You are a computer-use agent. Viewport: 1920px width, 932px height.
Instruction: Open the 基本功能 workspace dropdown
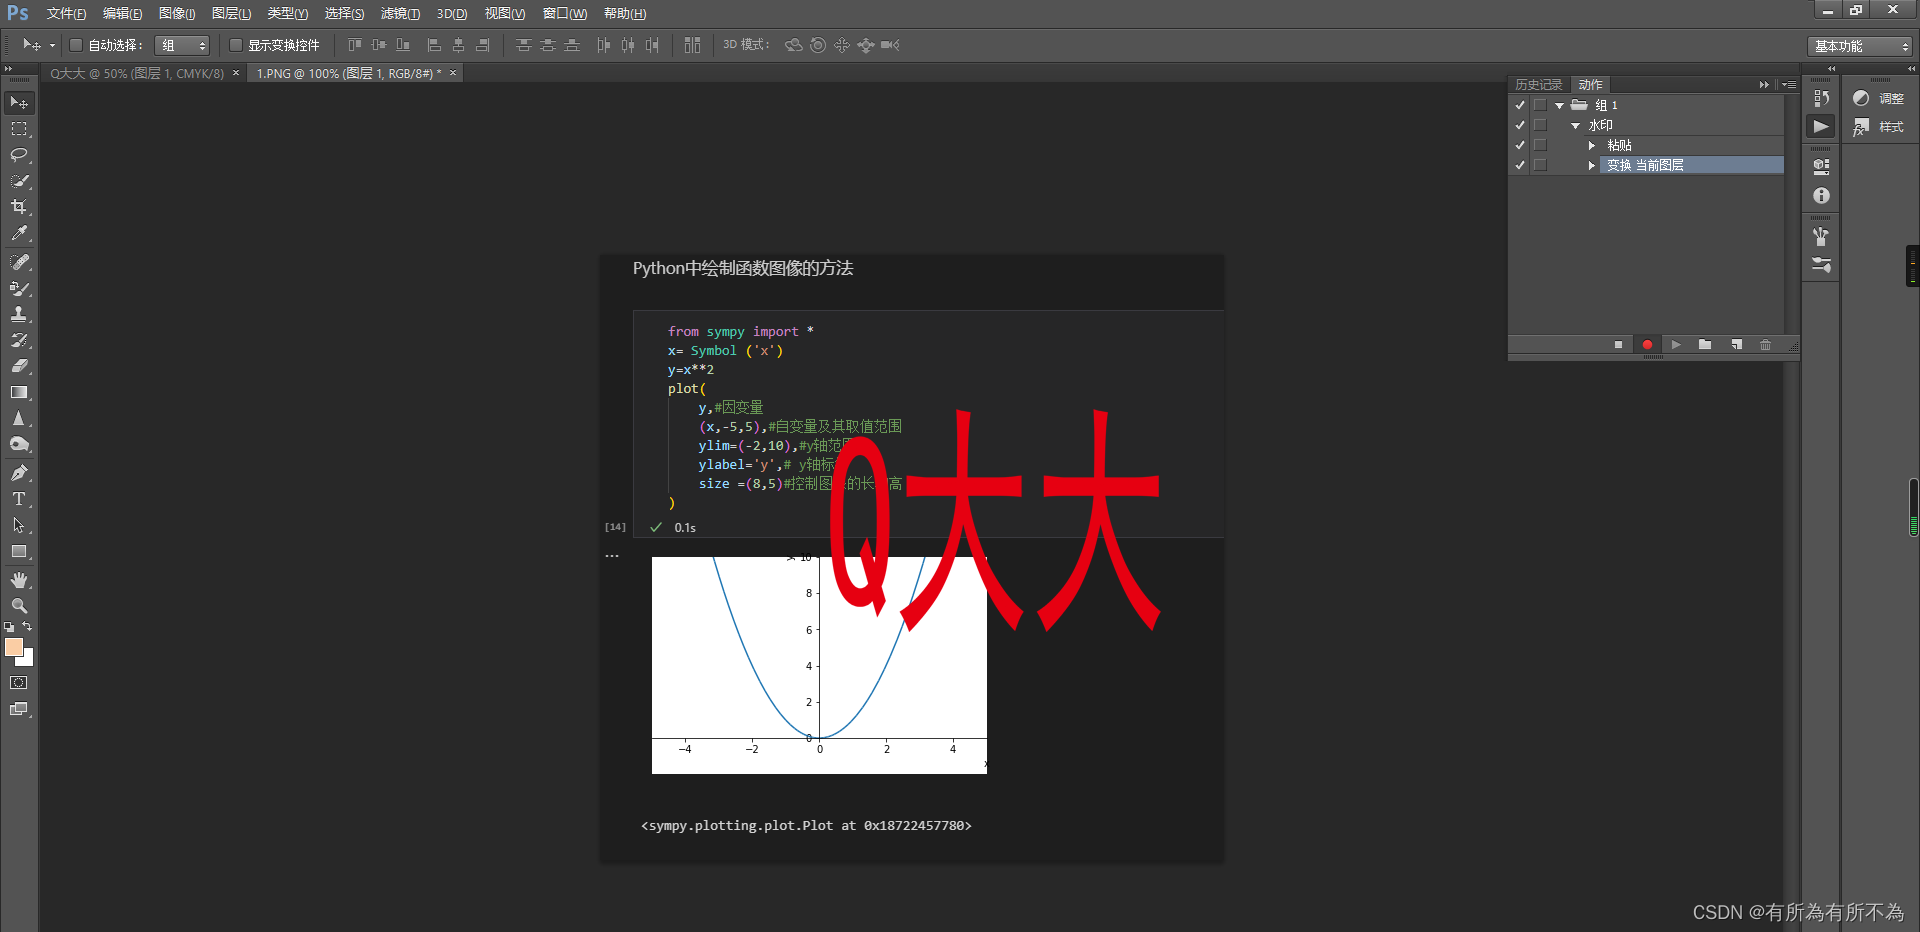(x=1860, y=46)
